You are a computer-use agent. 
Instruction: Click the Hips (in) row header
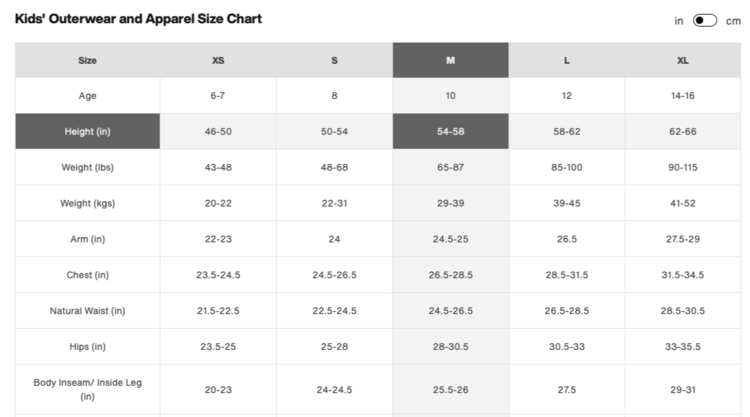click(87, 347)
